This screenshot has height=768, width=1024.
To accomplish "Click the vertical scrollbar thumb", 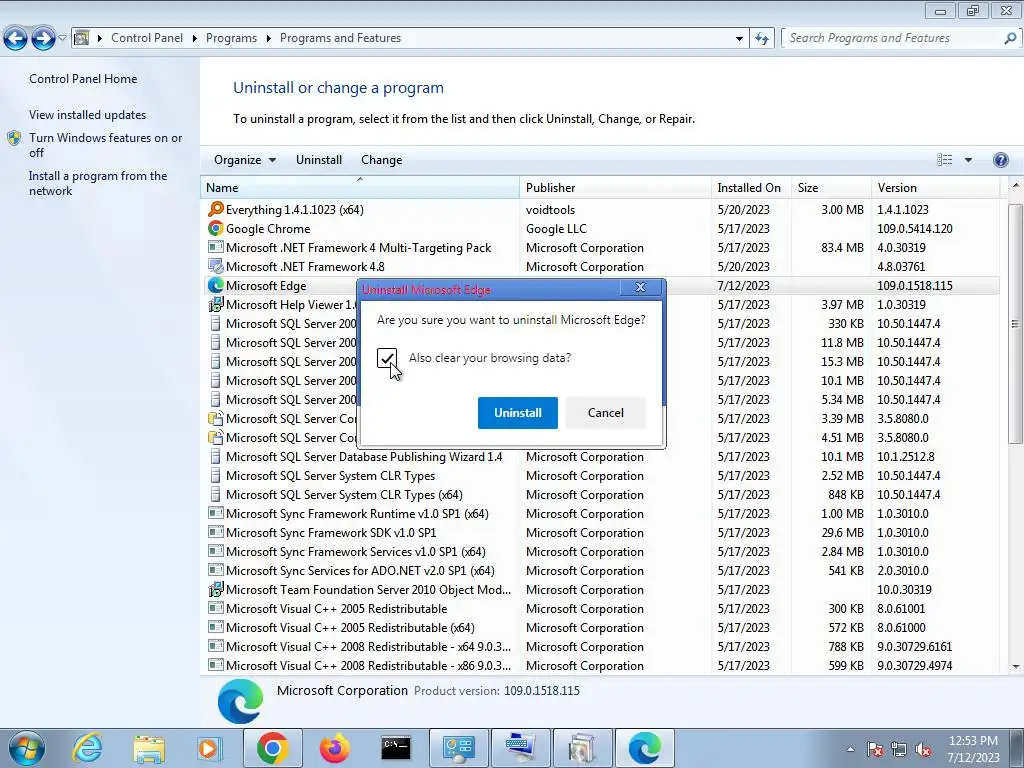I will click(1016, 324).
